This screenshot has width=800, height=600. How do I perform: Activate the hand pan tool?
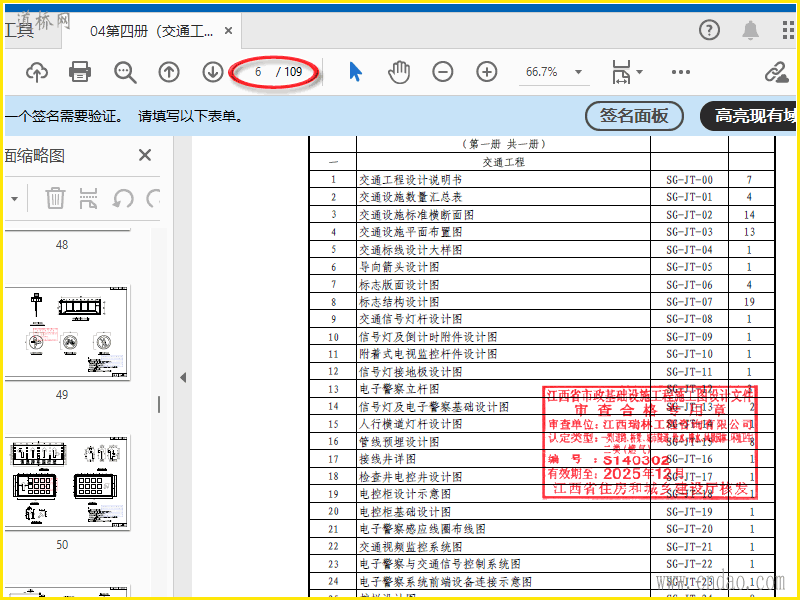(399, 72)
